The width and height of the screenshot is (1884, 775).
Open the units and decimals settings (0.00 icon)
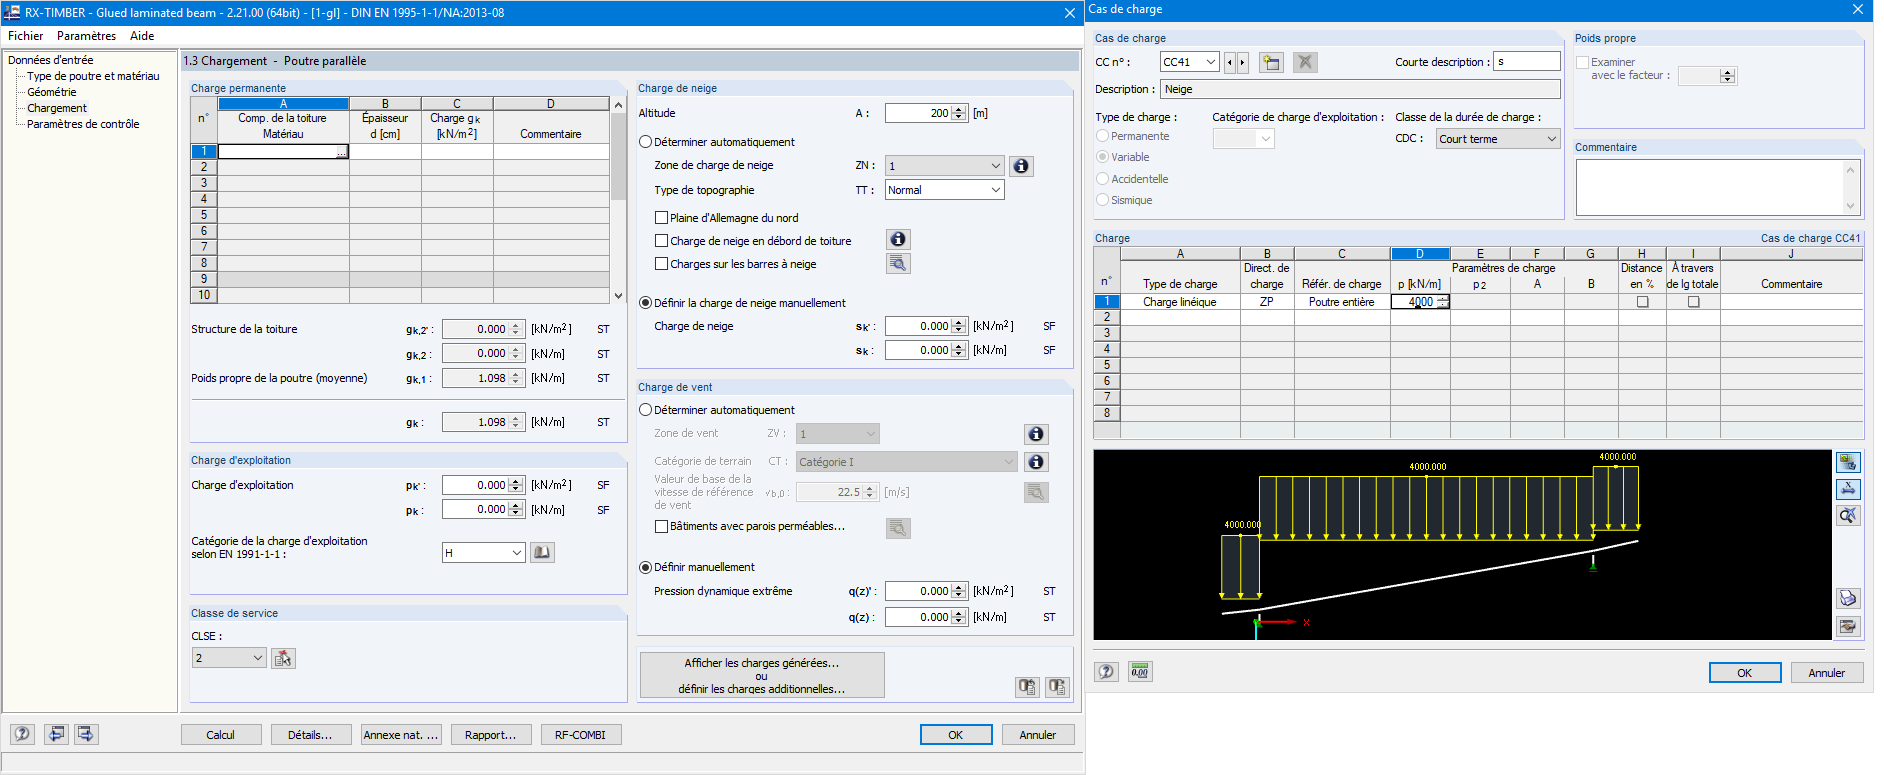click(1140, 672)
